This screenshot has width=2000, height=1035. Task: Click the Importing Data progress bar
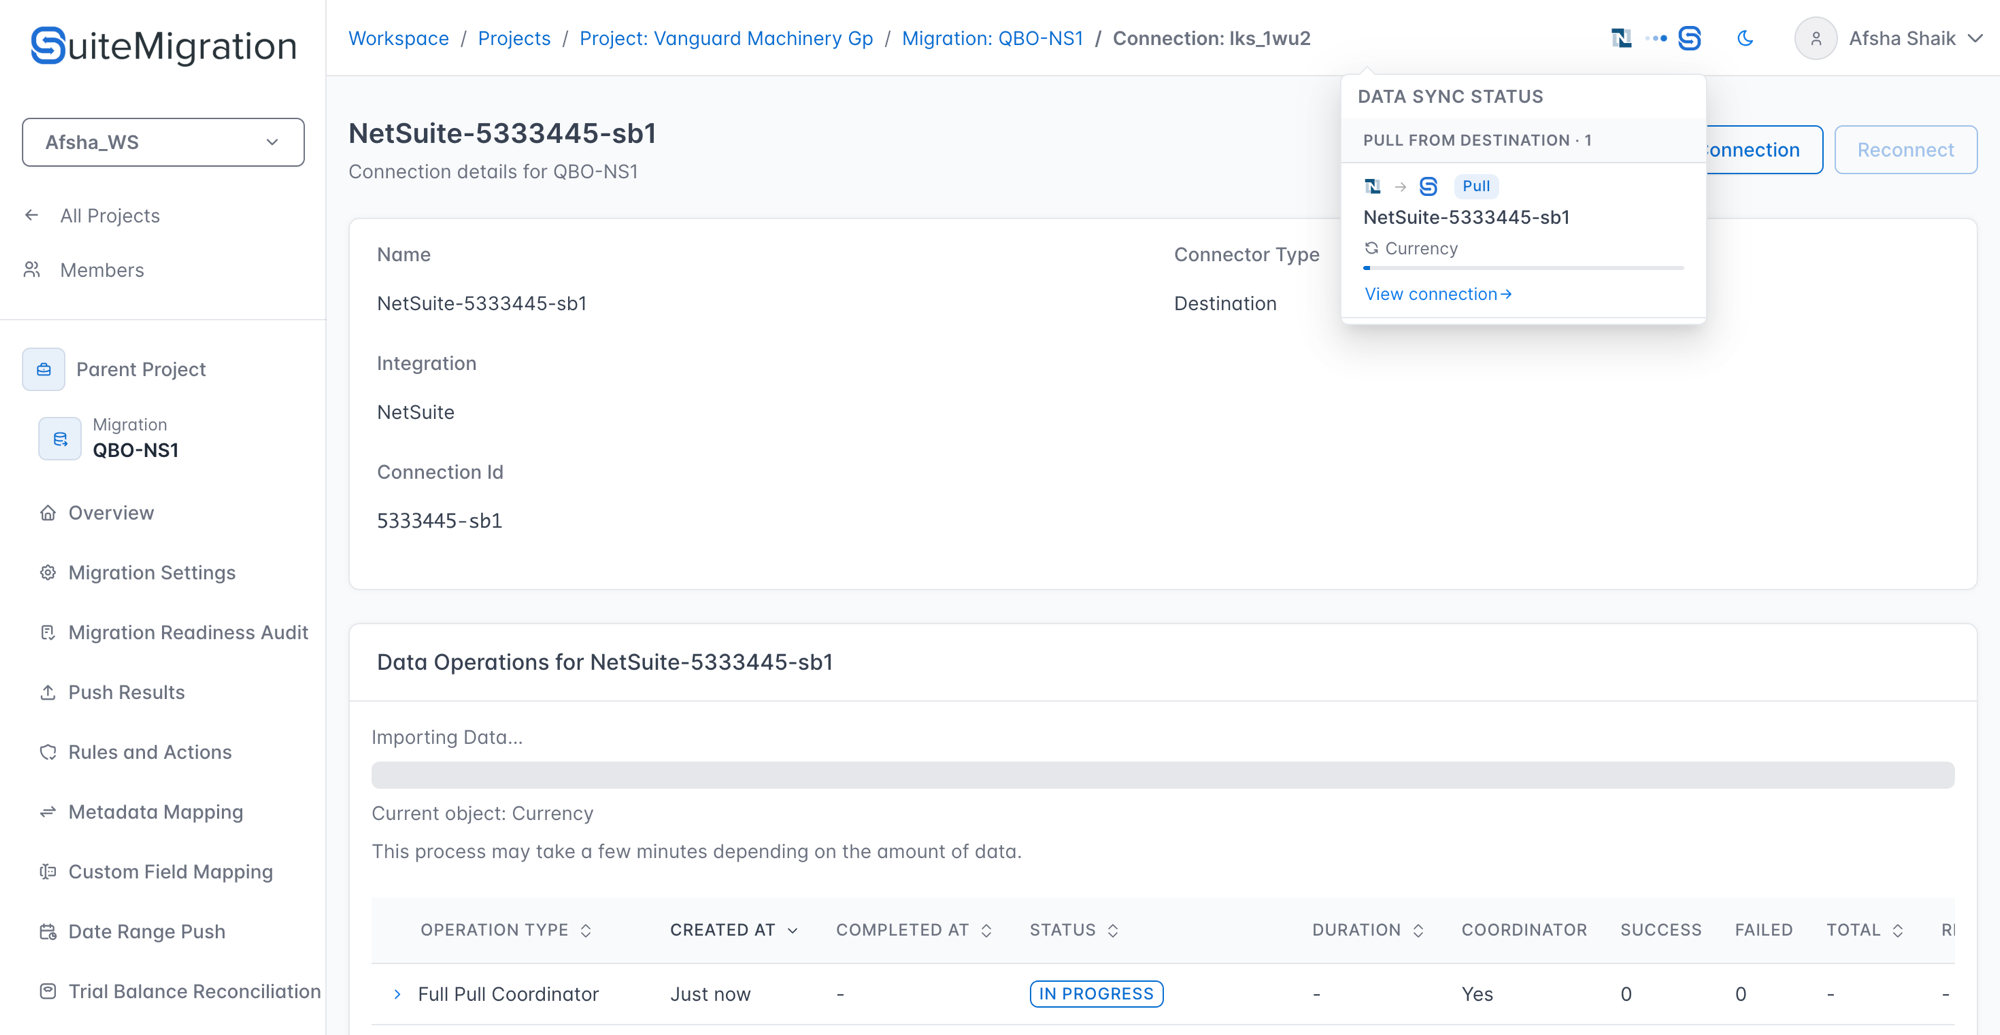click(1163, 775)
